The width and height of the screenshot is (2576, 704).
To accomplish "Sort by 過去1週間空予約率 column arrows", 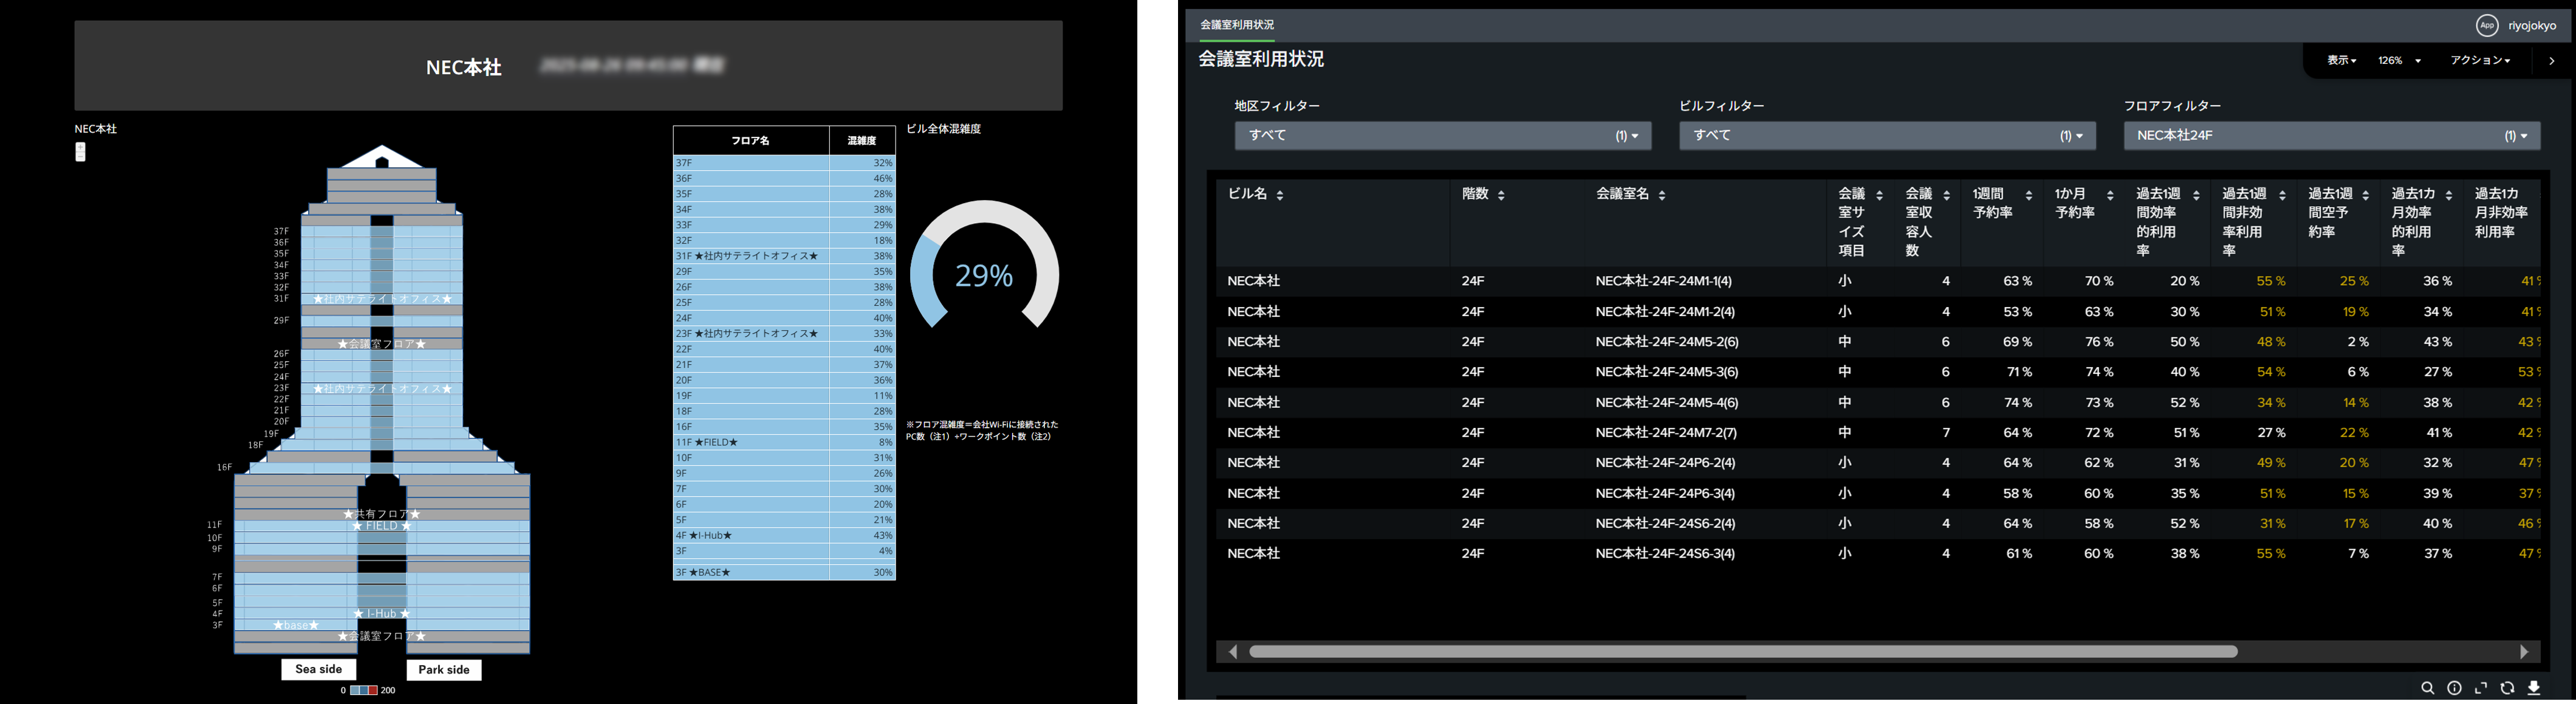I will click(x=2365, y=195).
